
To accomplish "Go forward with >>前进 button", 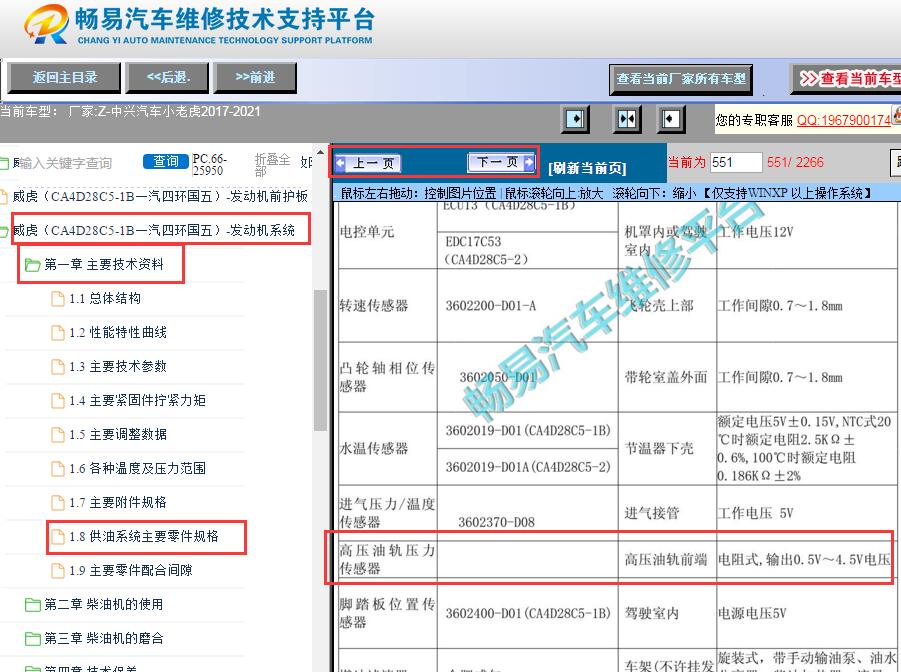I will (x=255, y=78).
